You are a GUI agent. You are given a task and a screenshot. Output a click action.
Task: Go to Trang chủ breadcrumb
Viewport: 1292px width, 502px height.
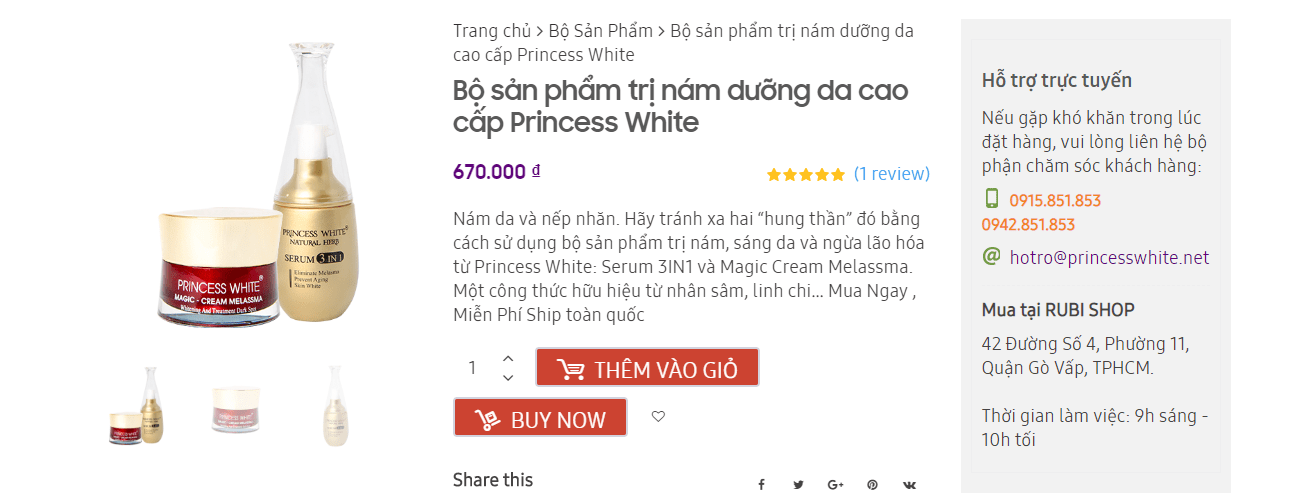click(491, 31)
